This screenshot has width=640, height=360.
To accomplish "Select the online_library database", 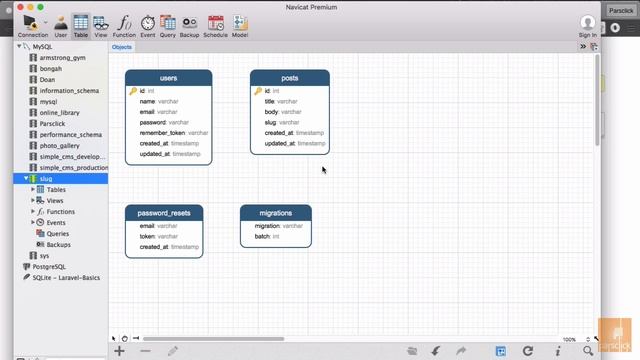I will pos(60,113).
